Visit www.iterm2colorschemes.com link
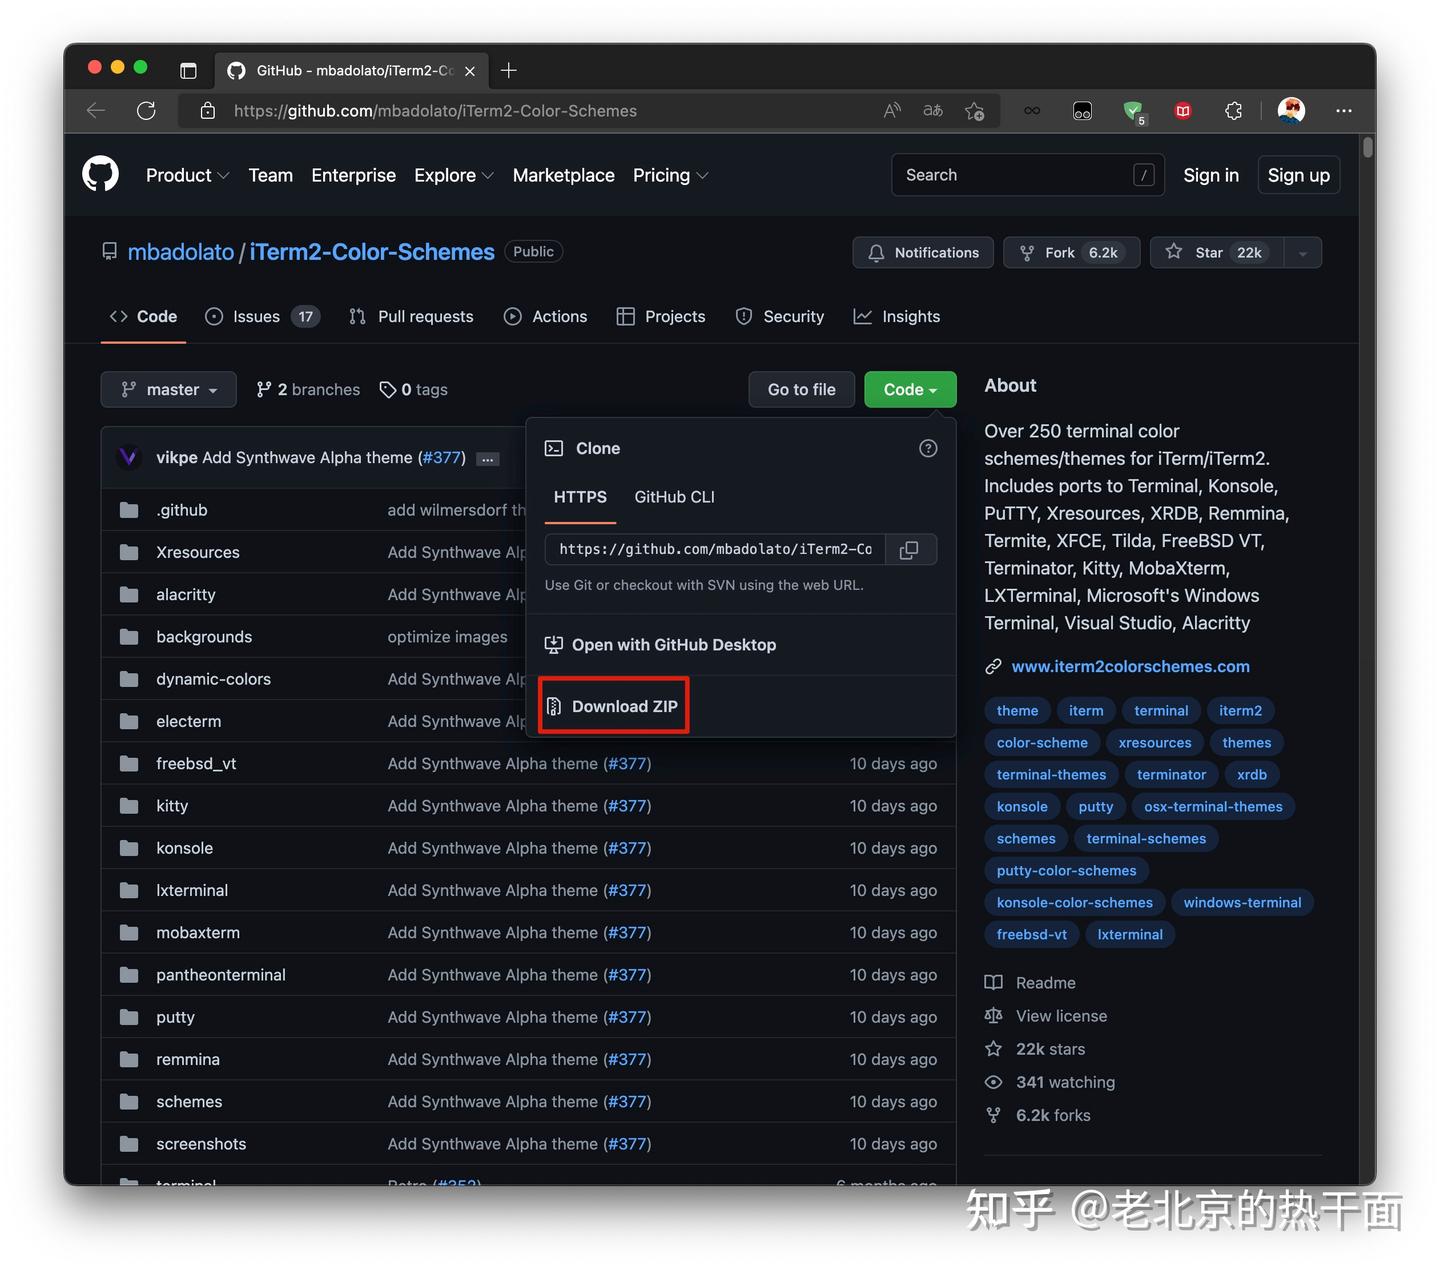This screenshot has height=1270, width=1440. click(1131, 666)
